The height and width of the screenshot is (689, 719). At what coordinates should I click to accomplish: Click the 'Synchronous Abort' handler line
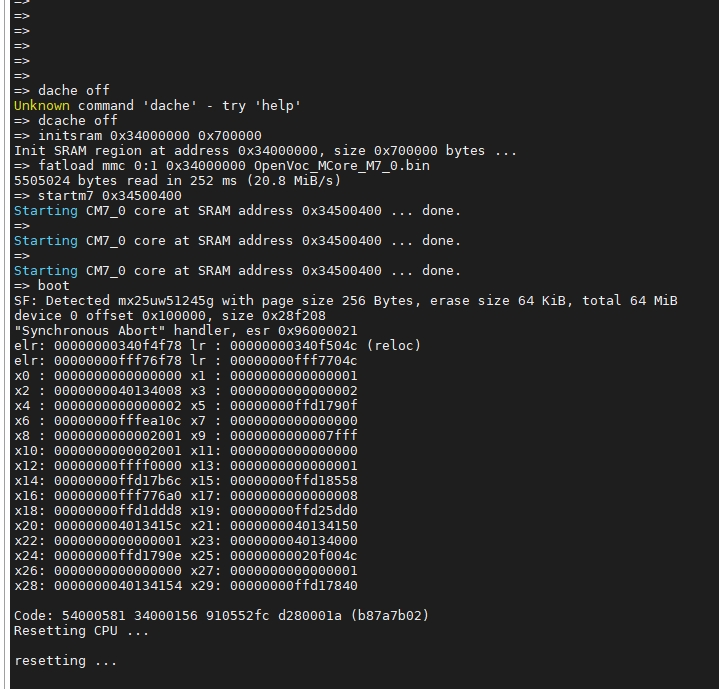pyautogui.click(x=185, y=330)
